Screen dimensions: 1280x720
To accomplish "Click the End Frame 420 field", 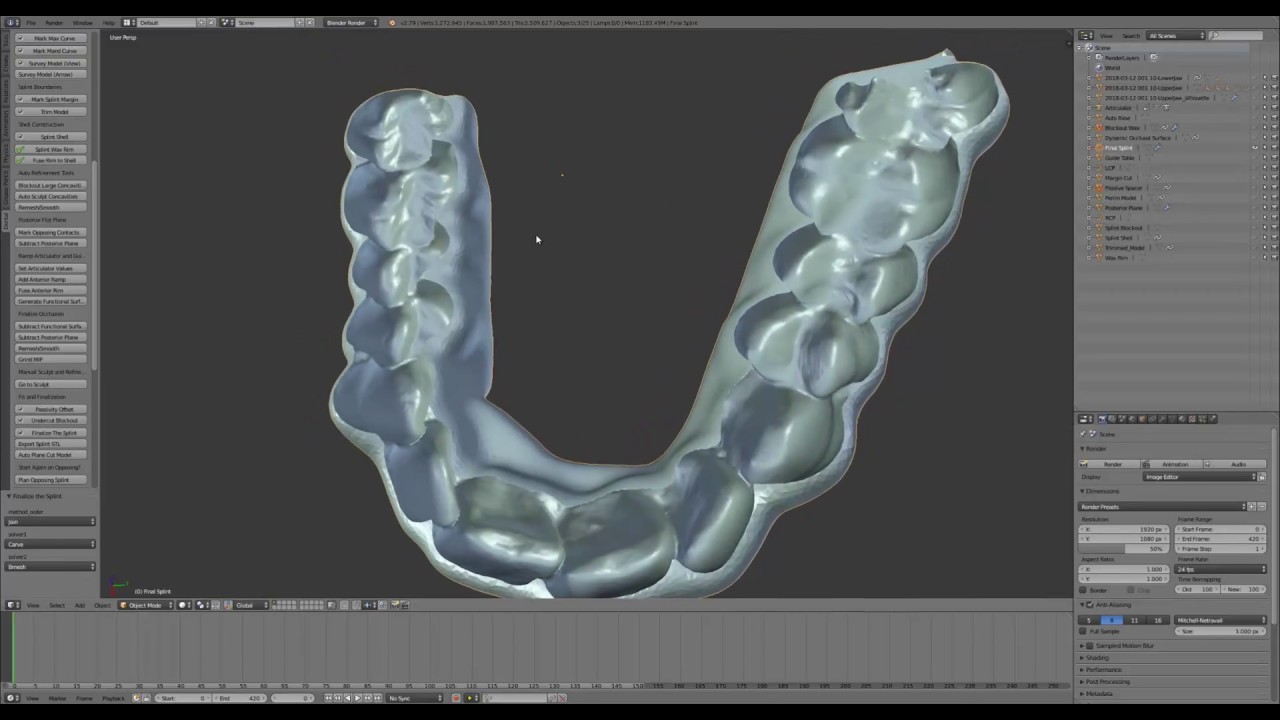I will [x=1222, y=539].
